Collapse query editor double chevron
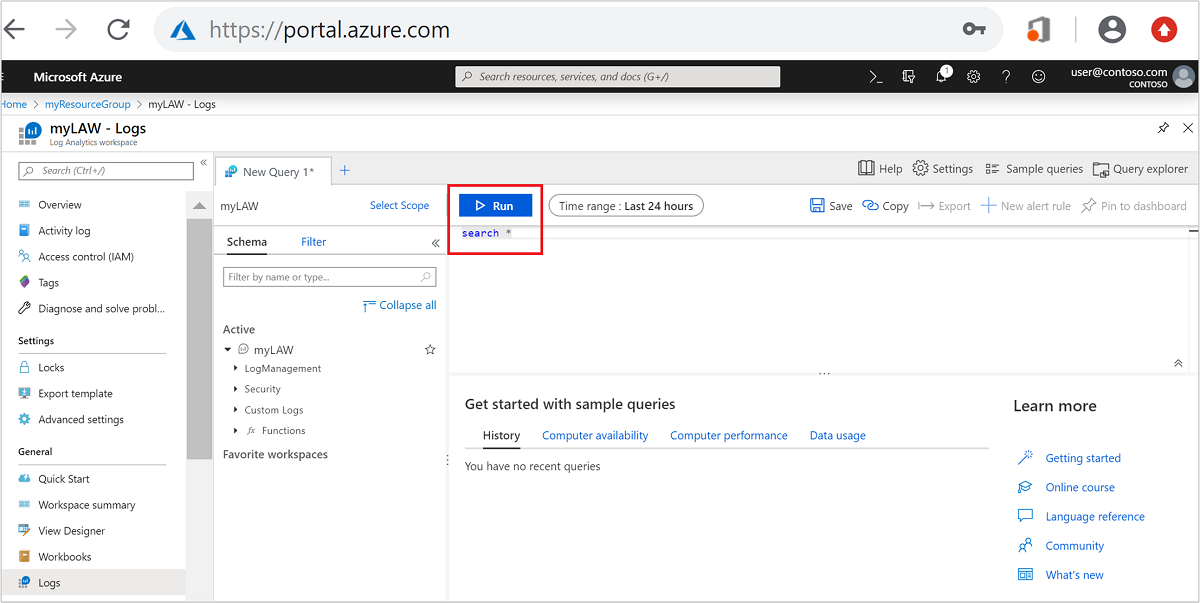Screen dimensions: 1200x603 [x=1178, y=364]
